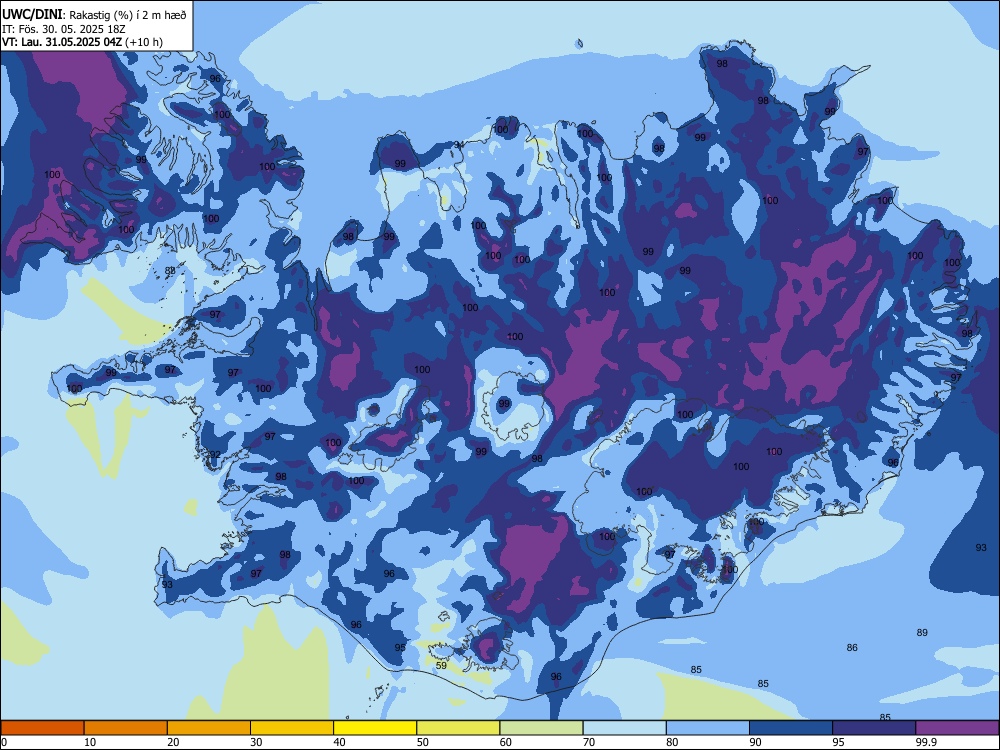
Task: Click the map value 92 on the west coast
Action: [x=216, y=455]
